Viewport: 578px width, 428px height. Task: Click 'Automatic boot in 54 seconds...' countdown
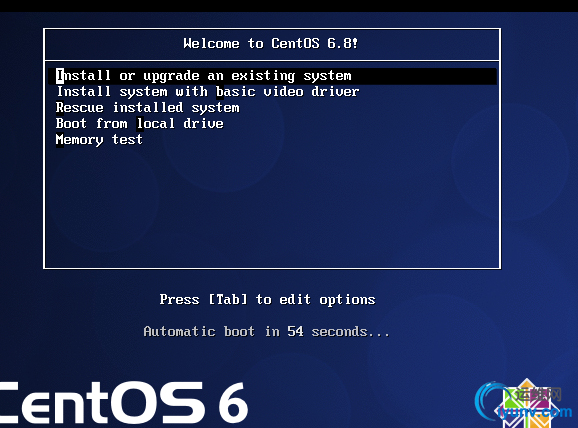coord(266,331)
